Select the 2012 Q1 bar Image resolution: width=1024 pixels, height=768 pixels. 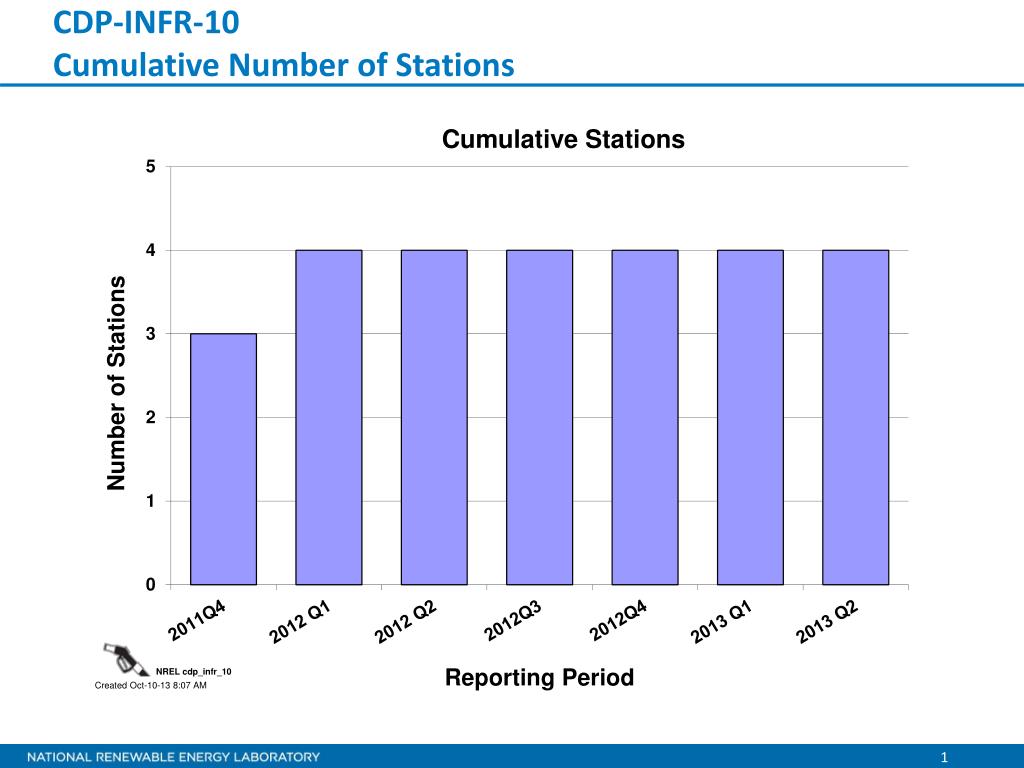(x=328, y=417)
